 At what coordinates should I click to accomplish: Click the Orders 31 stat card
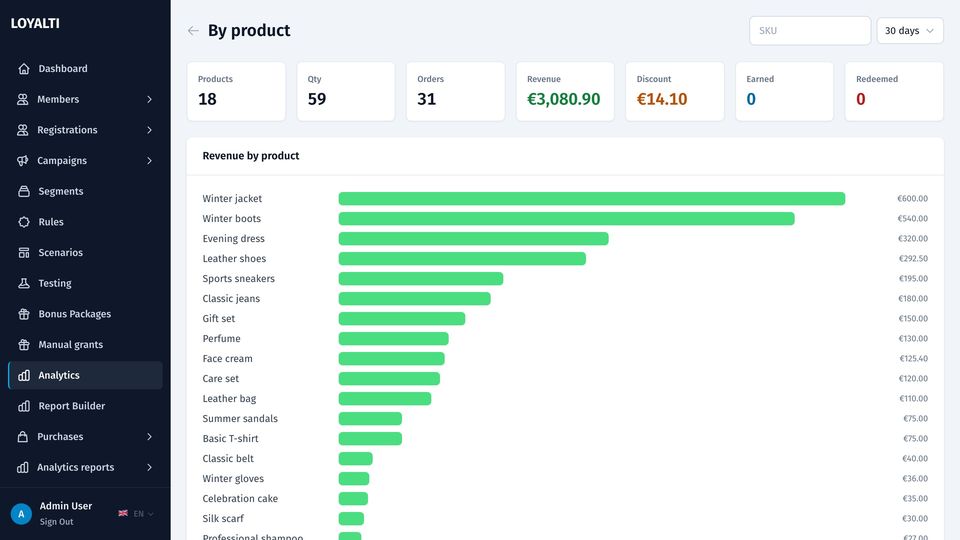(456, 91)
